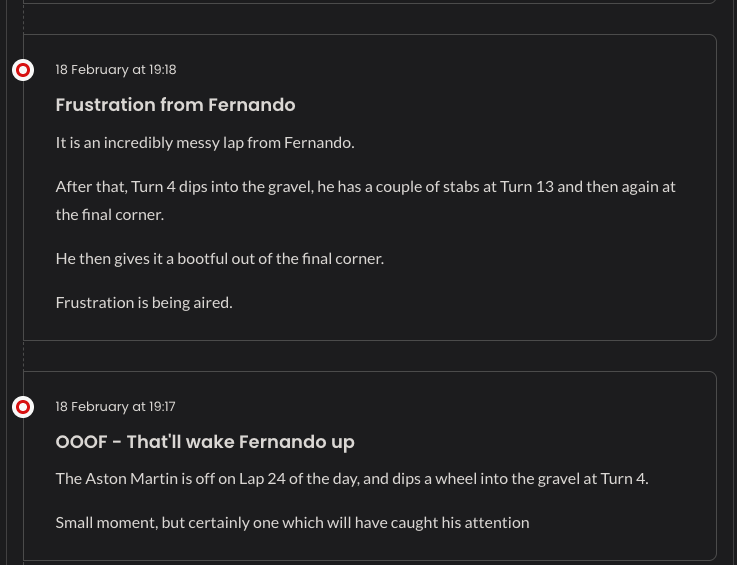
Task: Open the '18 February at 19:17' timestamp
Action: 116,407
